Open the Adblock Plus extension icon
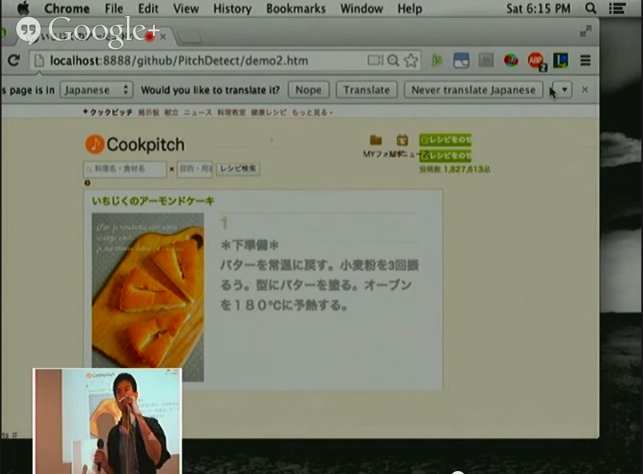Image resolution: width=643 pixels, height=474 pixels. coord(536,61)
